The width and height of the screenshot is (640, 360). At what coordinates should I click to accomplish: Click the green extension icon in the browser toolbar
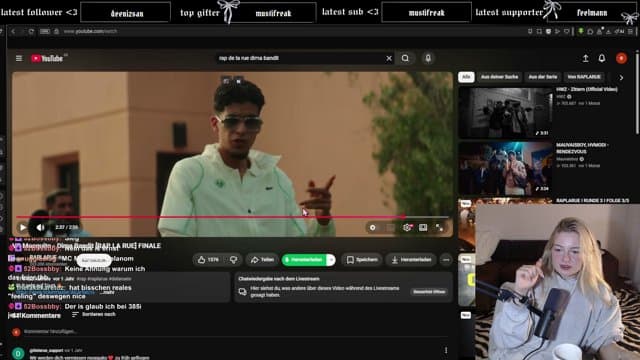pyautogui.click(x=580, y=31)
